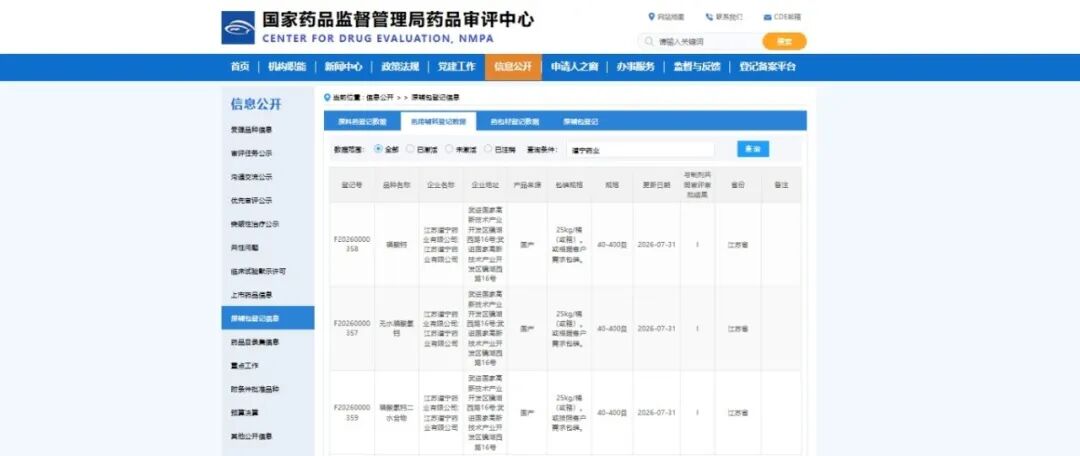
Task: Open 党建工作 in the main navigation
Action: click(456, 67)
